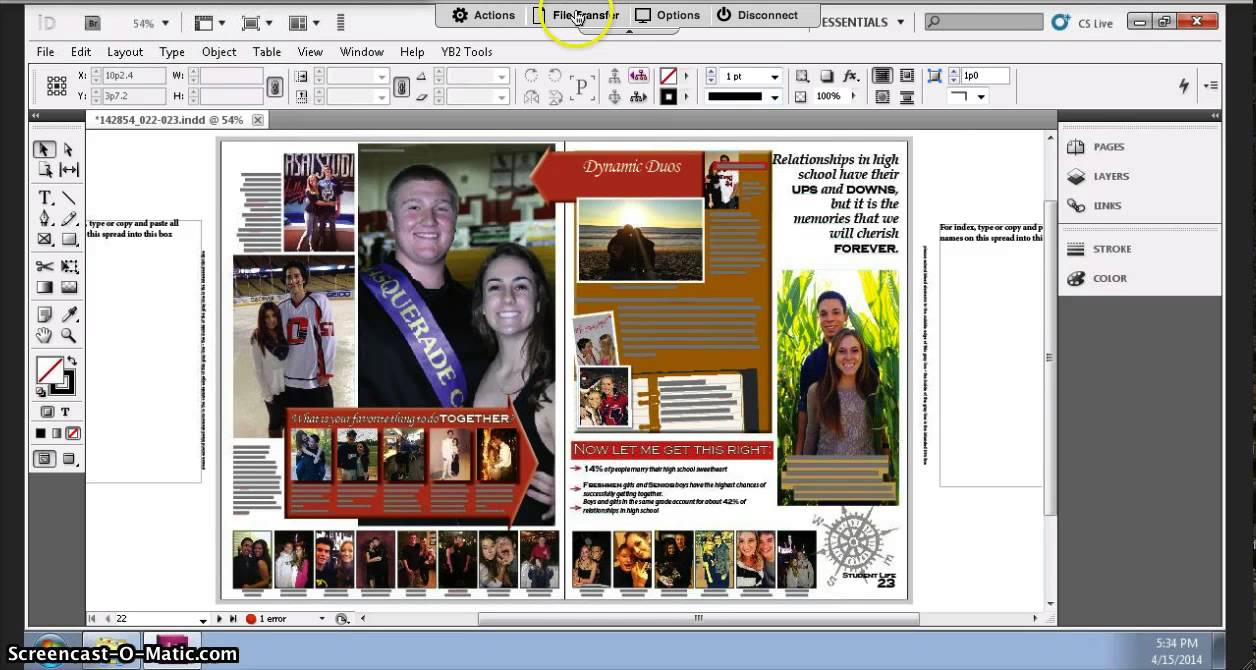1256x670 pixels.
Task: Toggle Formatting affects text button
Action: coord(65,412)
